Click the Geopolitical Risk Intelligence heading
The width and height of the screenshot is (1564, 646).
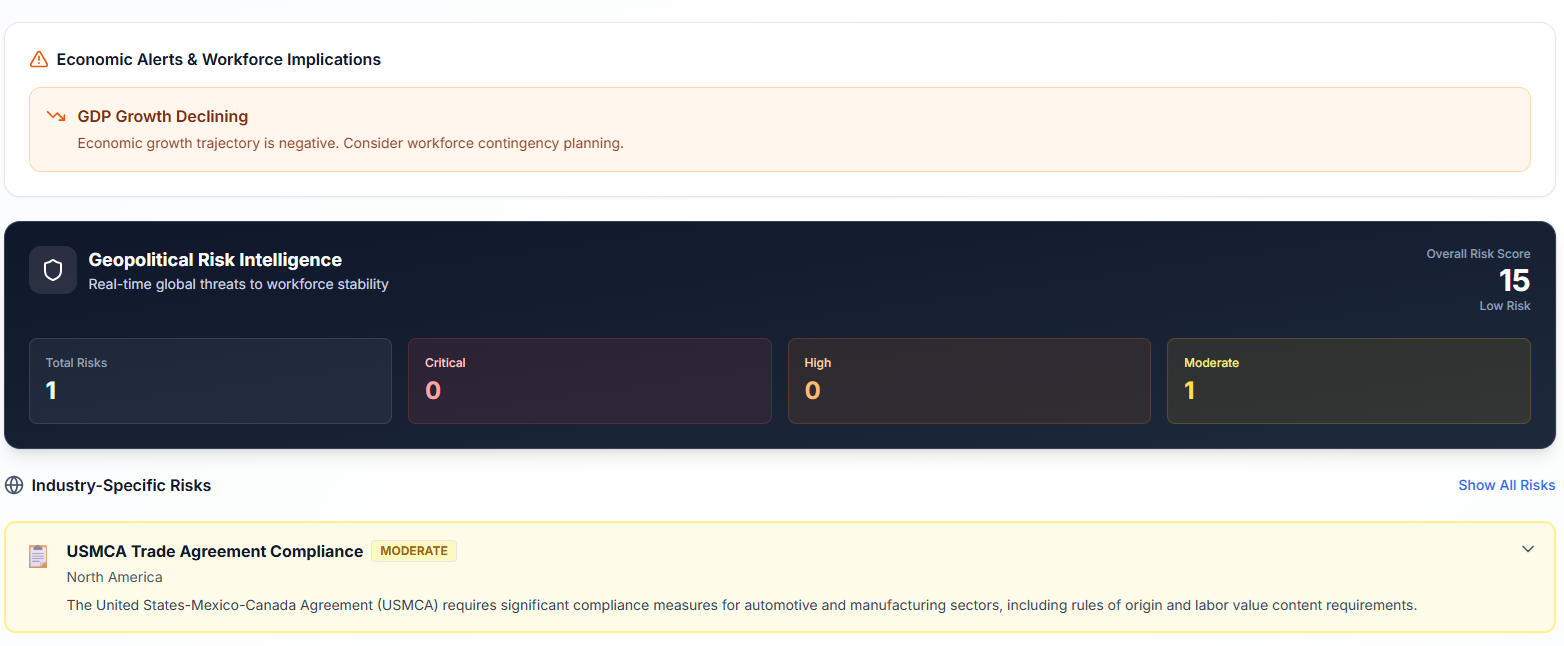tap(215, 260)
